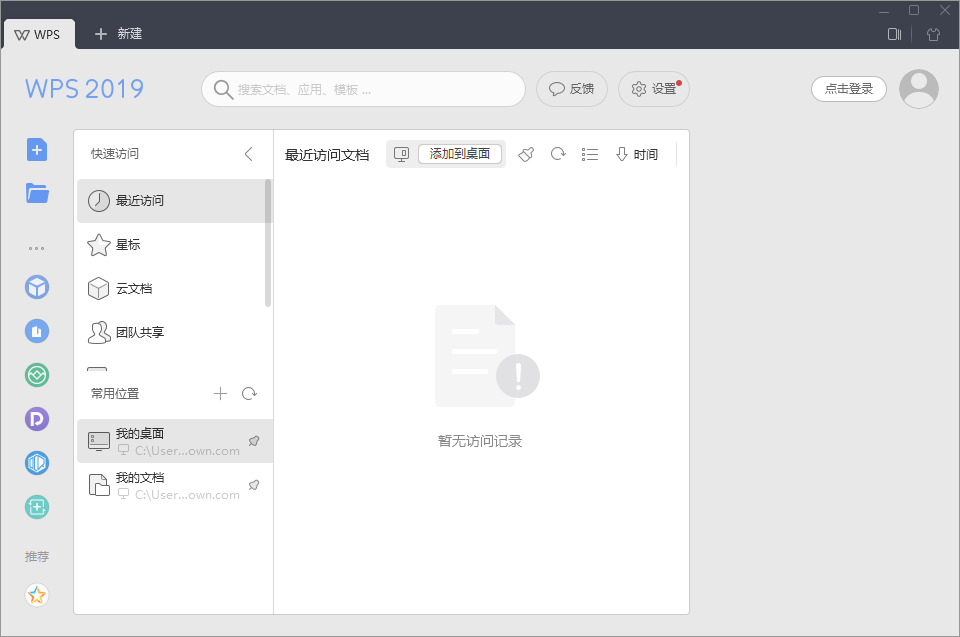
Task: Click the recommended star icon at bottom
Action: tap(37, 595)
